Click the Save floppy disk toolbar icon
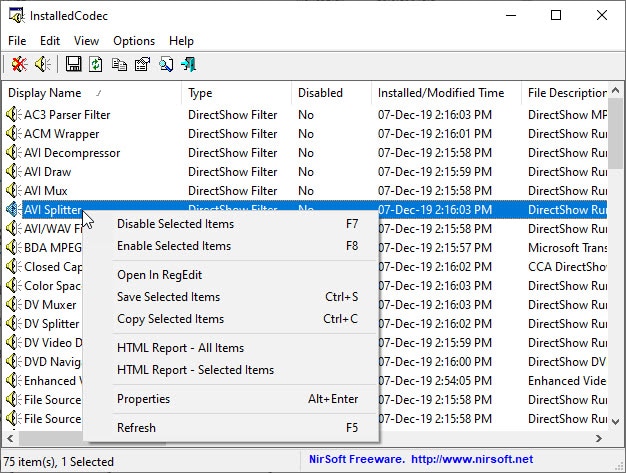This screenshot has height=473, width=626. pos(73,64)
